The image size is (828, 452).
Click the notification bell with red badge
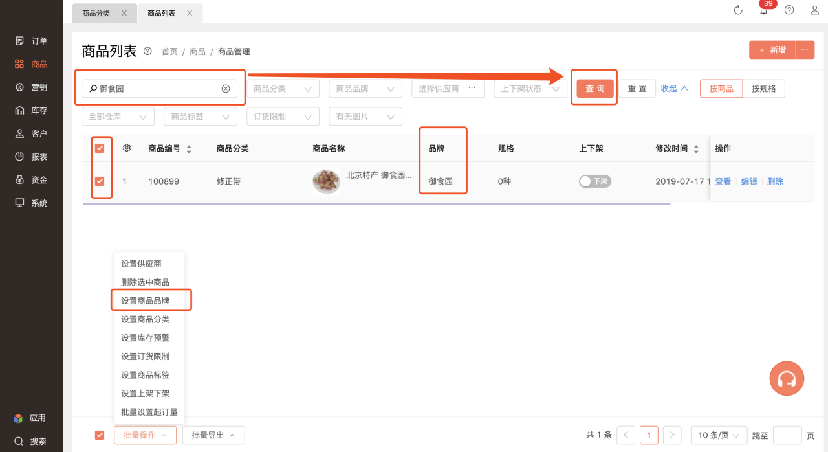click(765, 10)
